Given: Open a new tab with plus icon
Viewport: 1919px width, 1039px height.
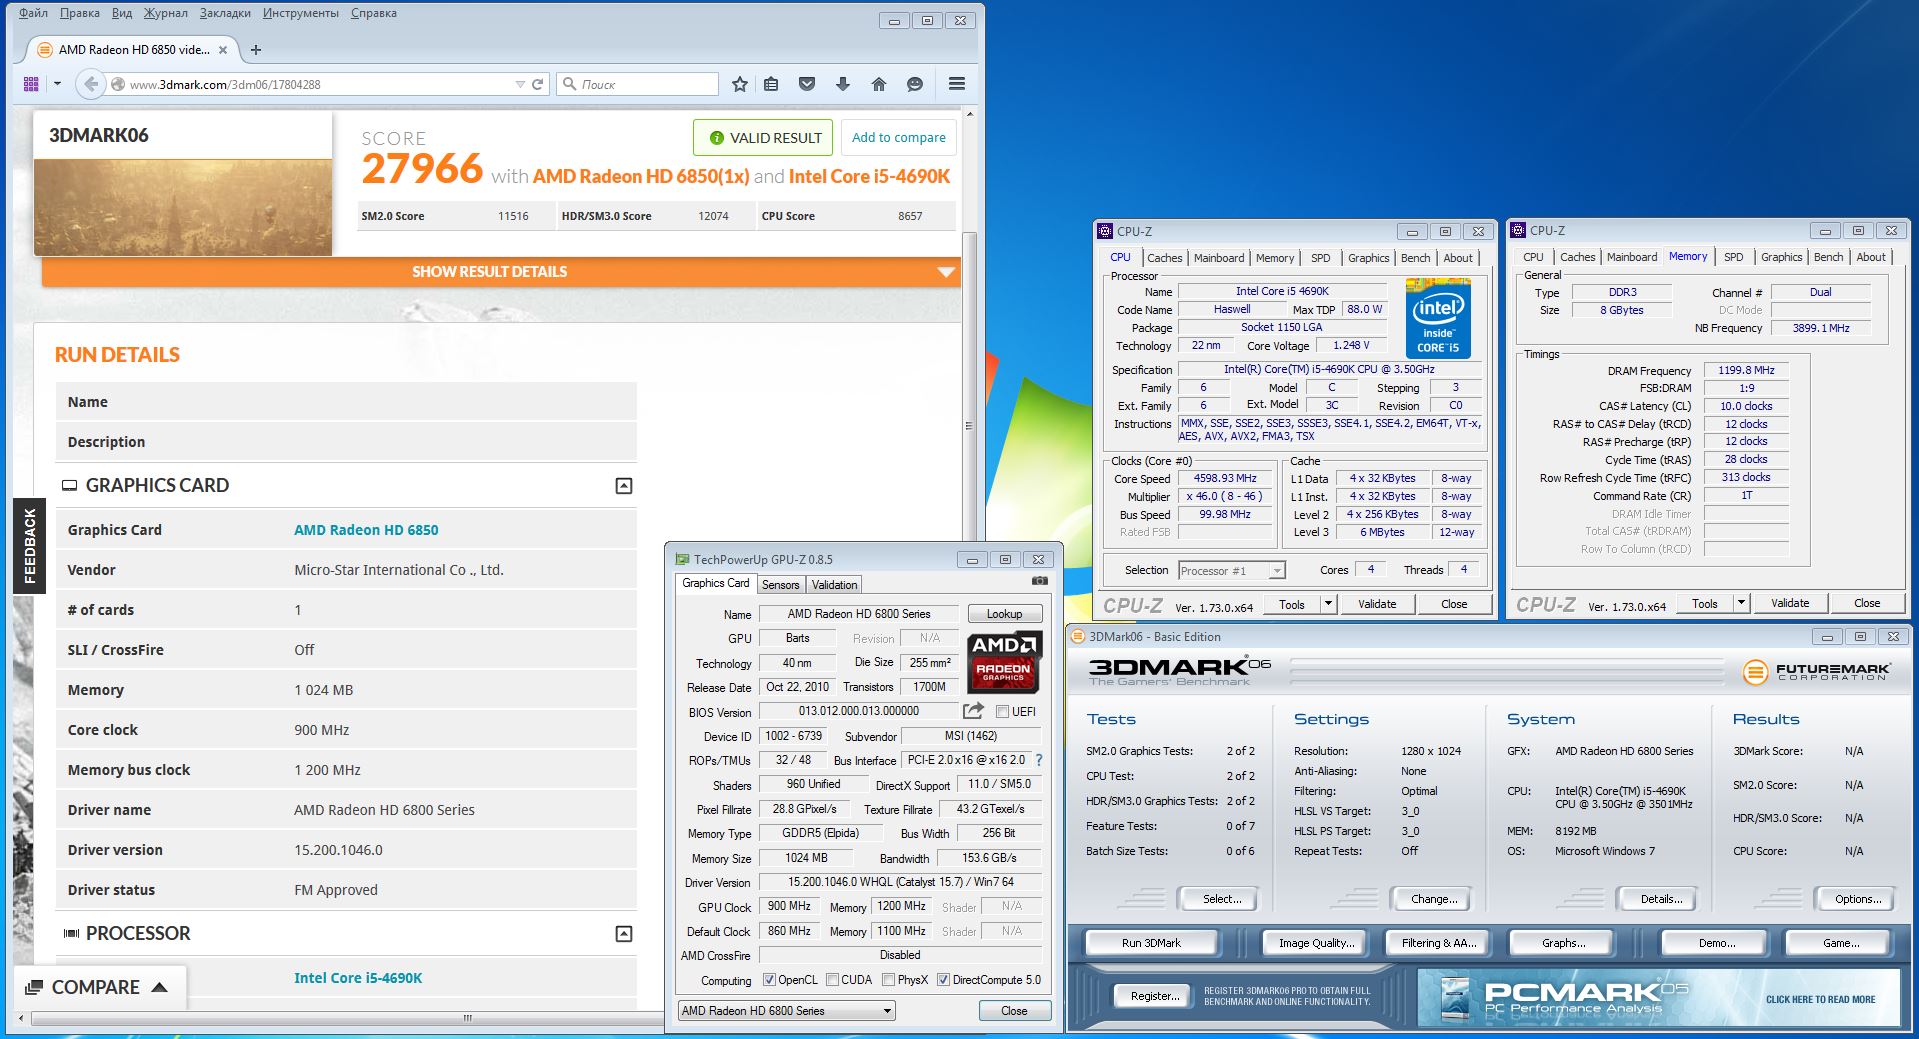Looking at the screenshot, I should point(256,50).
